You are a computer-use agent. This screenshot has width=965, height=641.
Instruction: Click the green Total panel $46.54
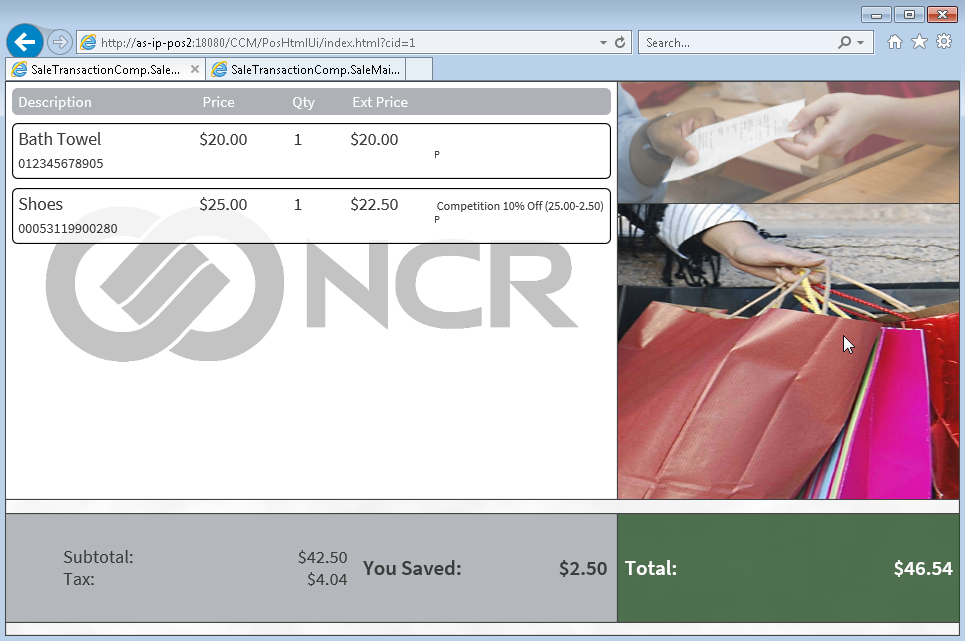(788, 568)
